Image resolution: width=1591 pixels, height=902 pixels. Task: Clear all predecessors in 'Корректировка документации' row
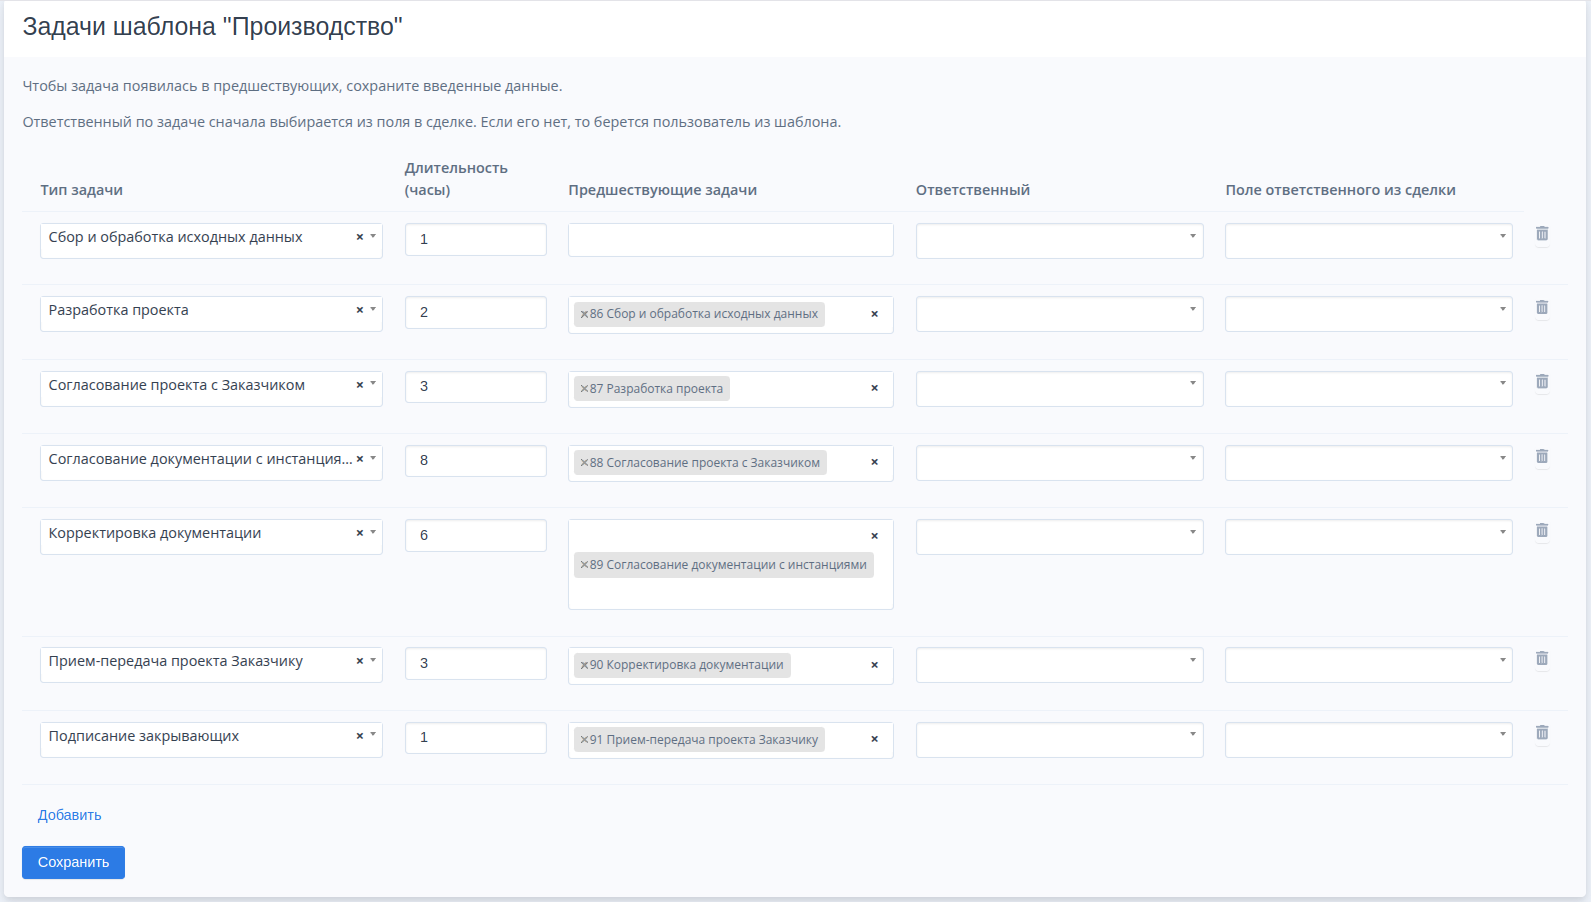(874, 536)
